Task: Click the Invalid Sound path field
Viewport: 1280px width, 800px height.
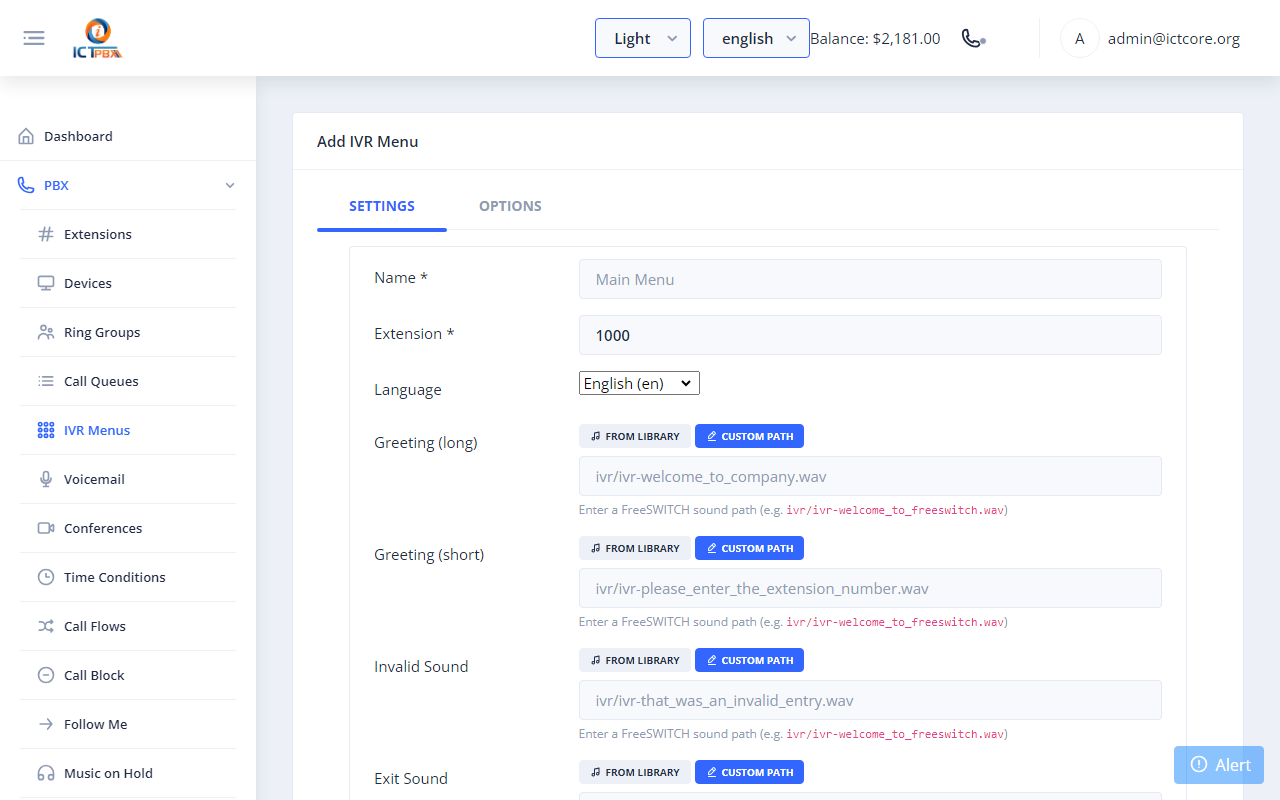Action: (870, 700)
